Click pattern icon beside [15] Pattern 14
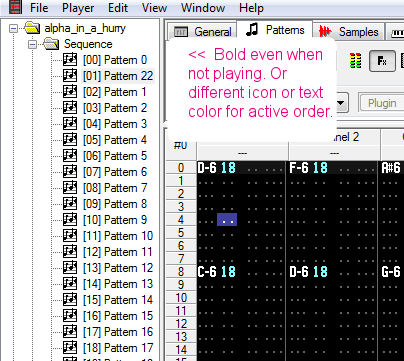Viewport: 404px width, 361px height. (70, 299)
